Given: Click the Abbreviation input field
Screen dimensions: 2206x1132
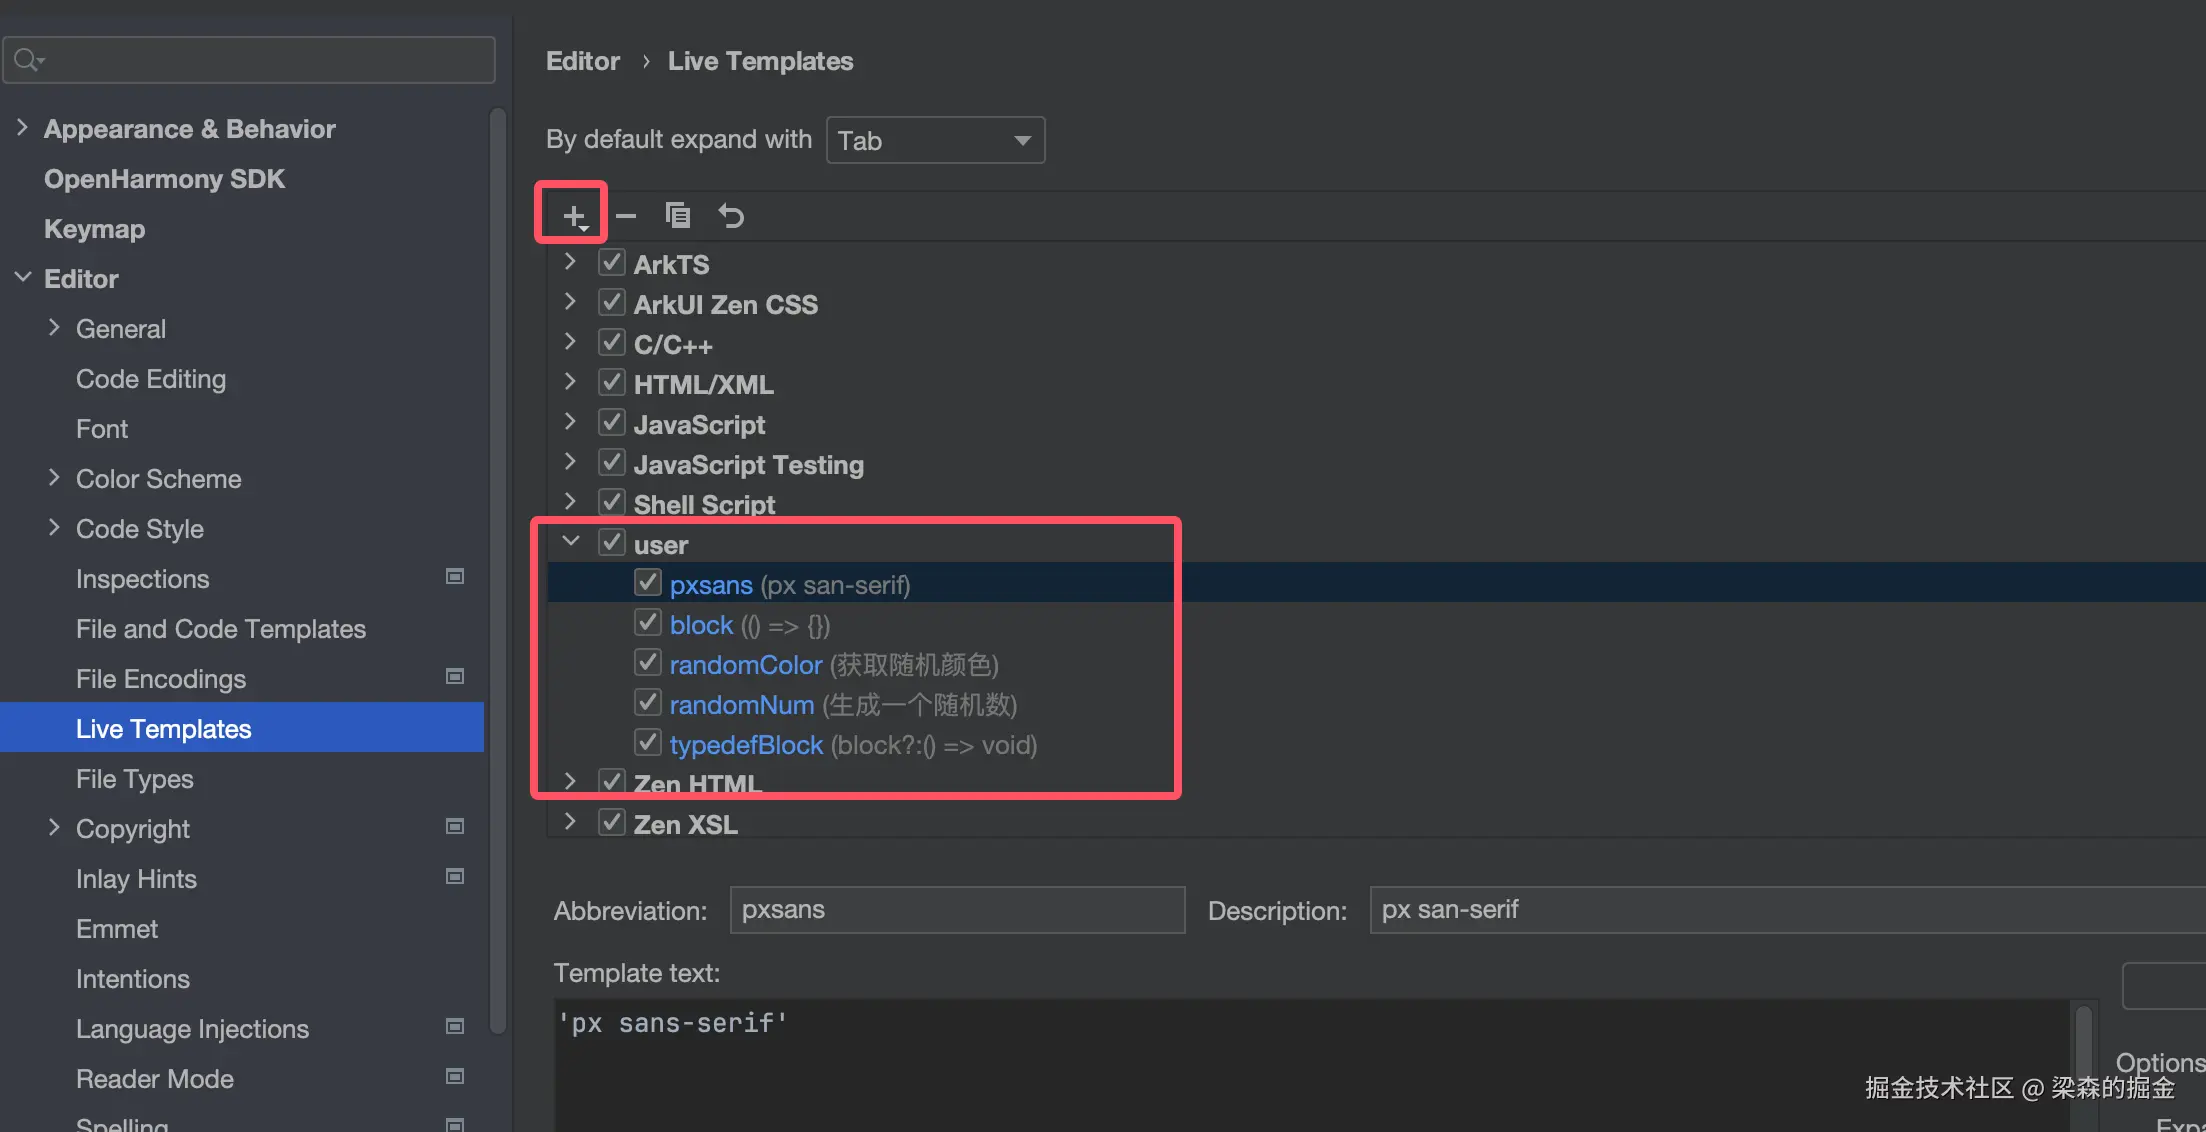Looking at the screenshot, I should (957, 910).
